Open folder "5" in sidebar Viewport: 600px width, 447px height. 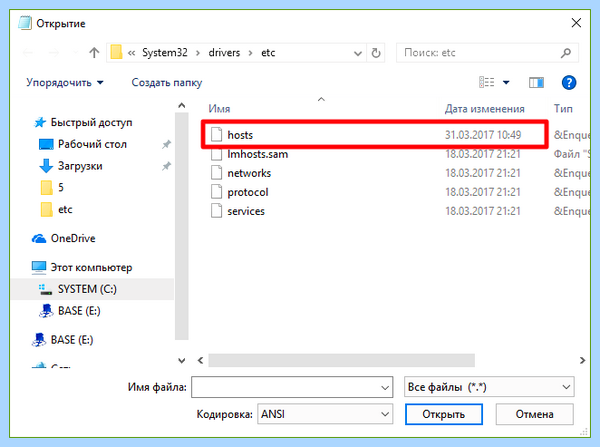(61, 188)
